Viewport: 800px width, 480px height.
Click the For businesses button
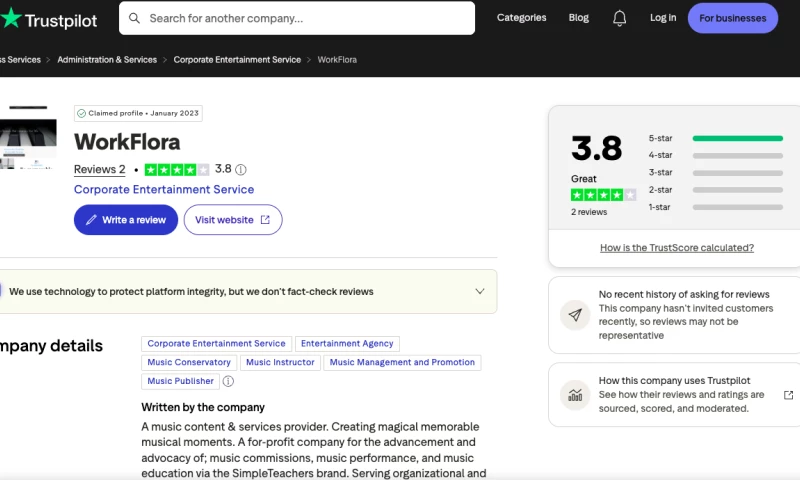(x=733, y=18)
